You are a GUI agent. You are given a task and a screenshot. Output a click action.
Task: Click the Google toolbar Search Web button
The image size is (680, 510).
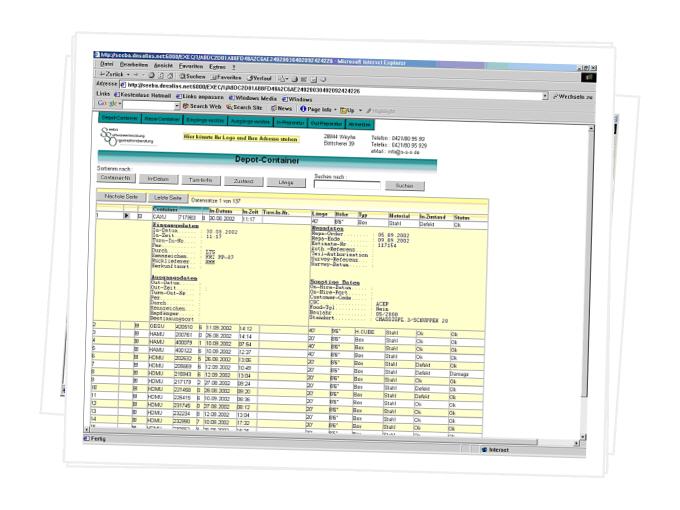[204, 105]
